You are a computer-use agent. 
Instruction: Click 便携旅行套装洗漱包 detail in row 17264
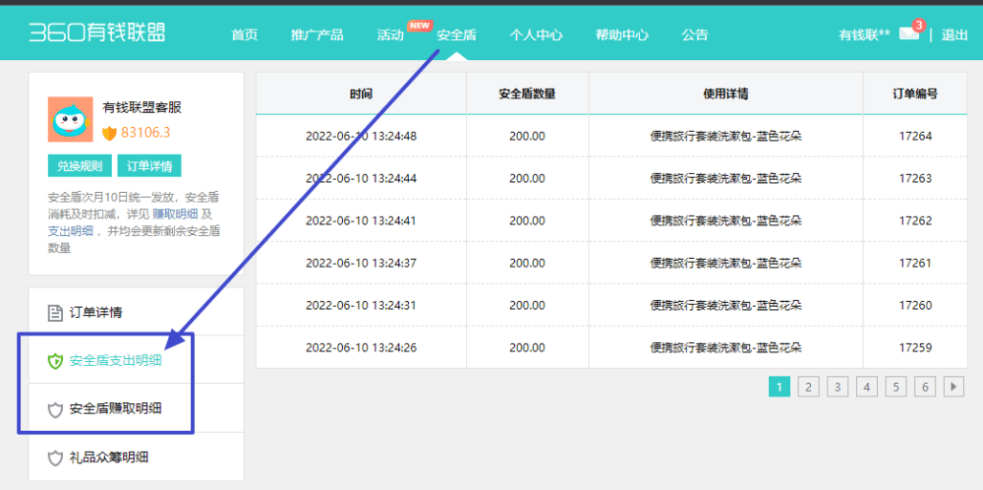(726, 136)
